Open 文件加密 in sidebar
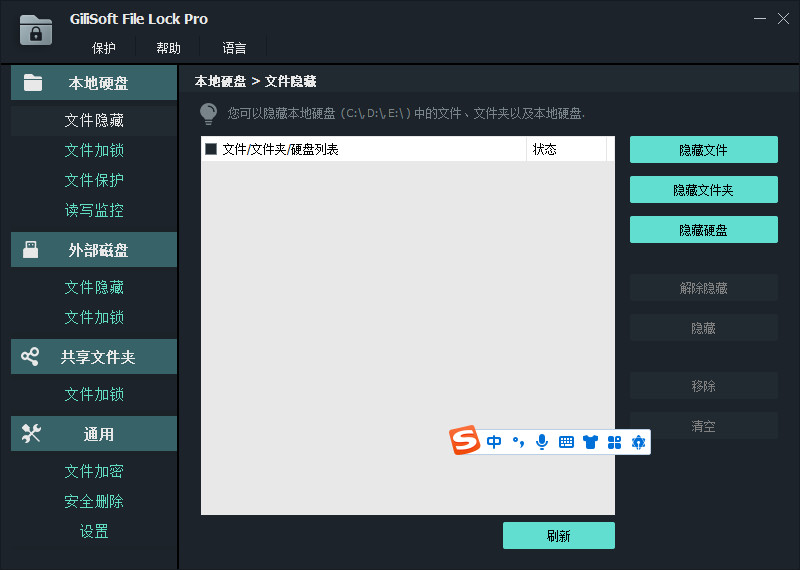Screen dimensions: 800x570 pyautogui.click(x=94, y=471)
